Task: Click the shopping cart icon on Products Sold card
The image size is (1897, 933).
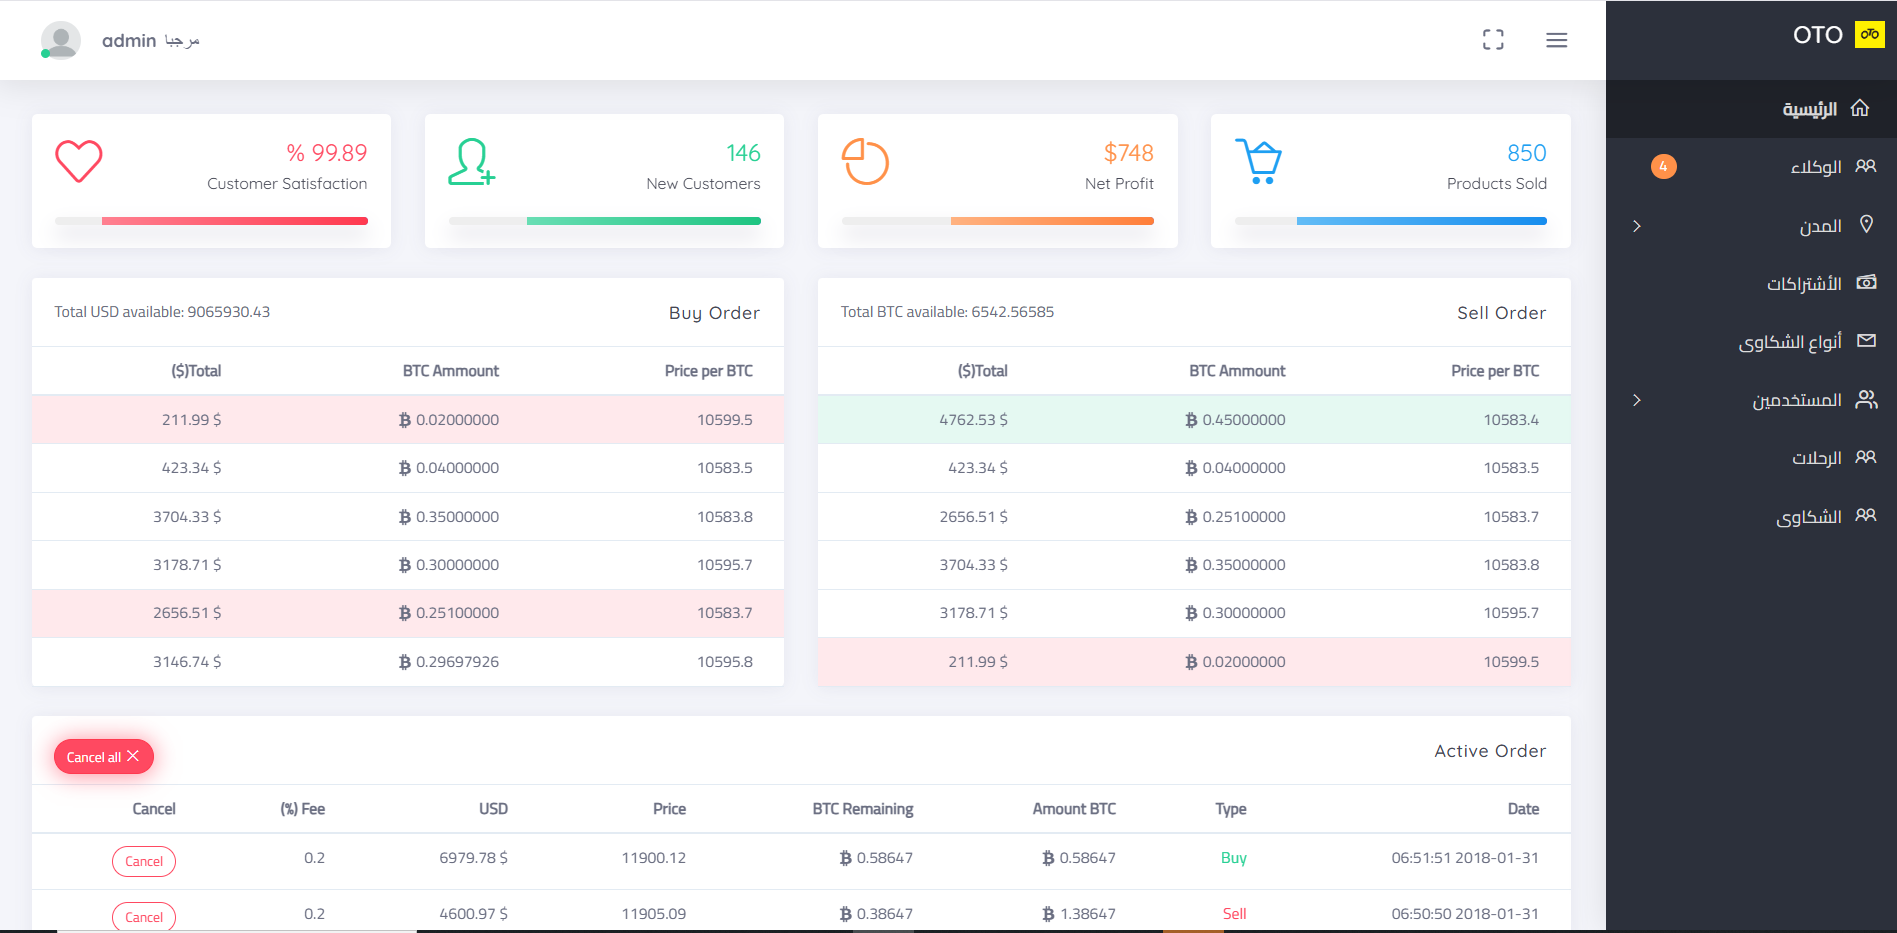Action: click(1258, 161)
